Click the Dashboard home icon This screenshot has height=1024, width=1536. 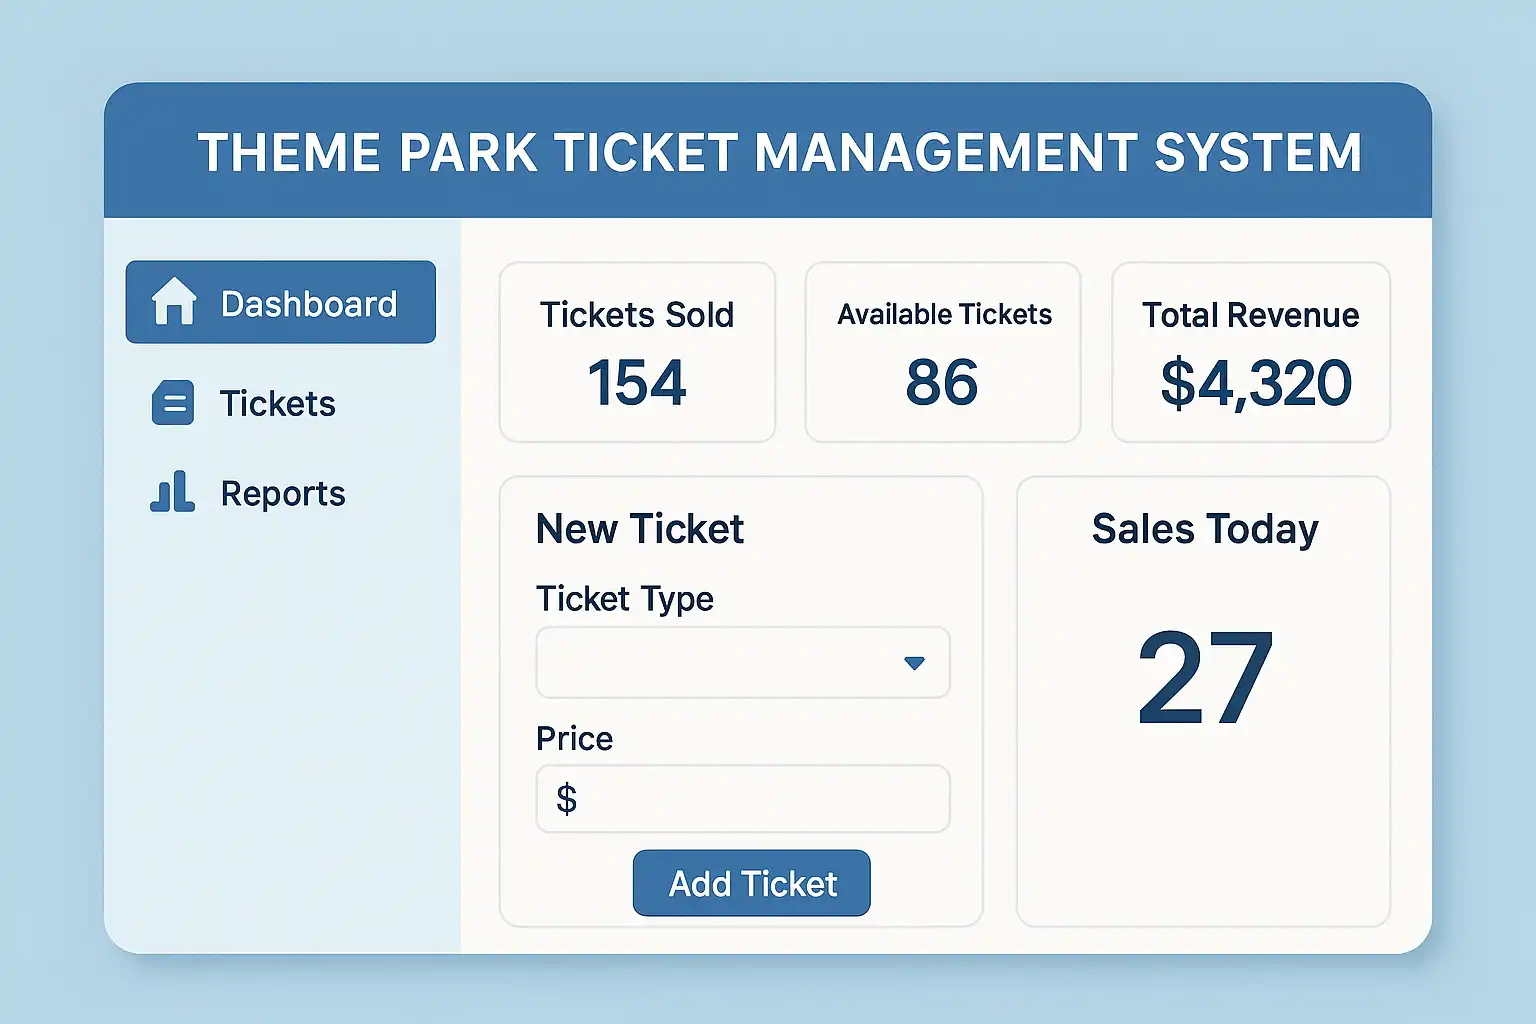[x=174, y=301]
